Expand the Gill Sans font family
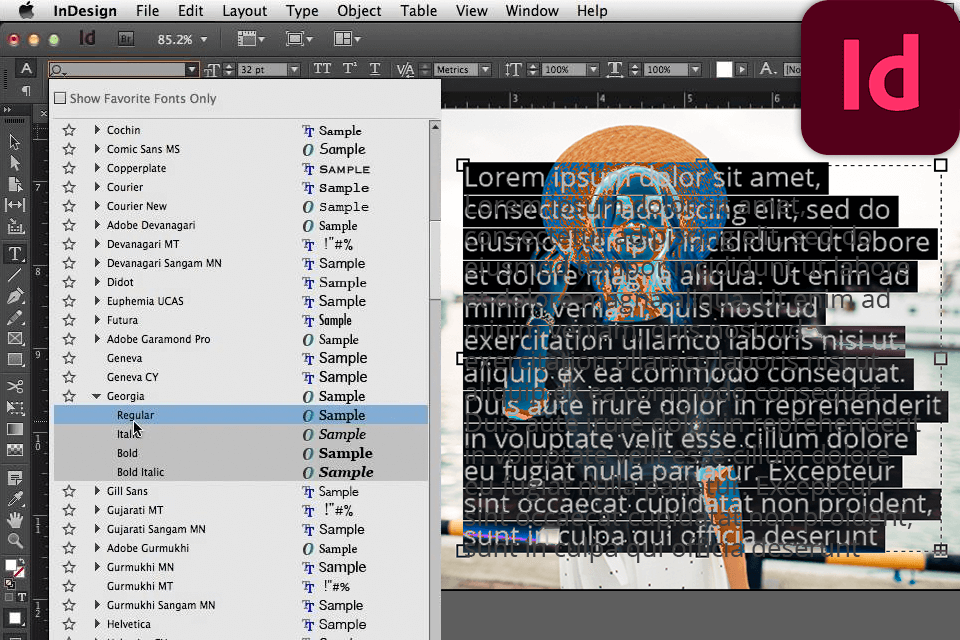Viewport: 960px width, 640px height. tap(97, 491)
